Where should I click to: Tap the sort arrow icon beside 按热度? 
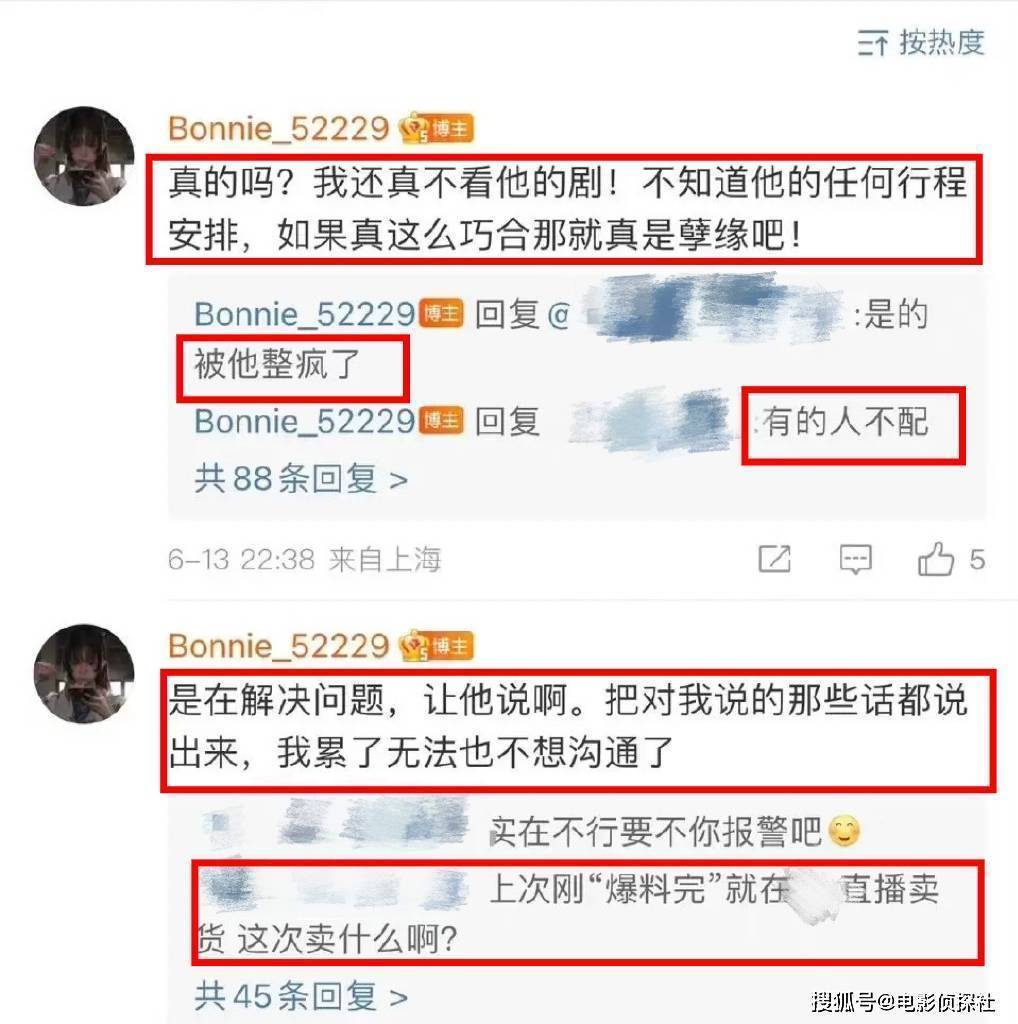pyautogui.click(x=873, y=44)
